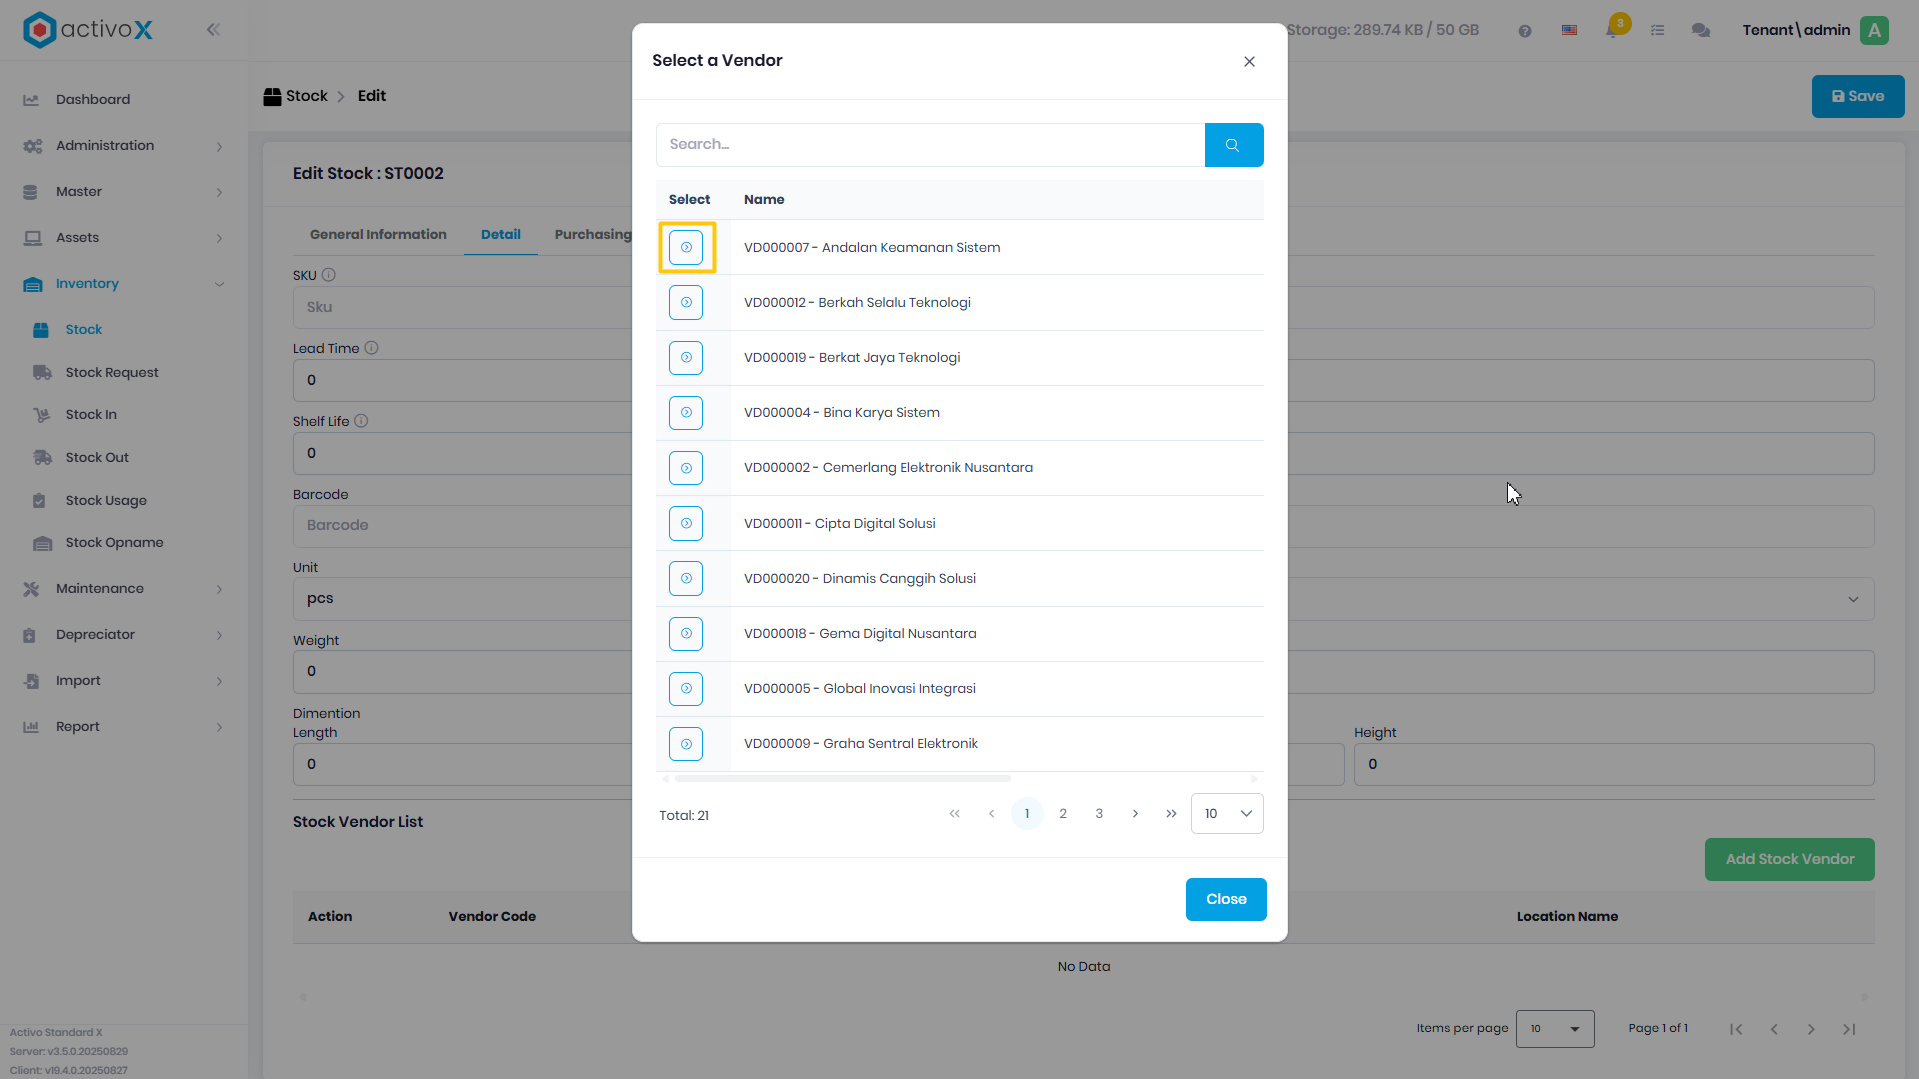Collapse the Inventory menu
Screen dimensions: 1919x1079
[x=124, y=284]
